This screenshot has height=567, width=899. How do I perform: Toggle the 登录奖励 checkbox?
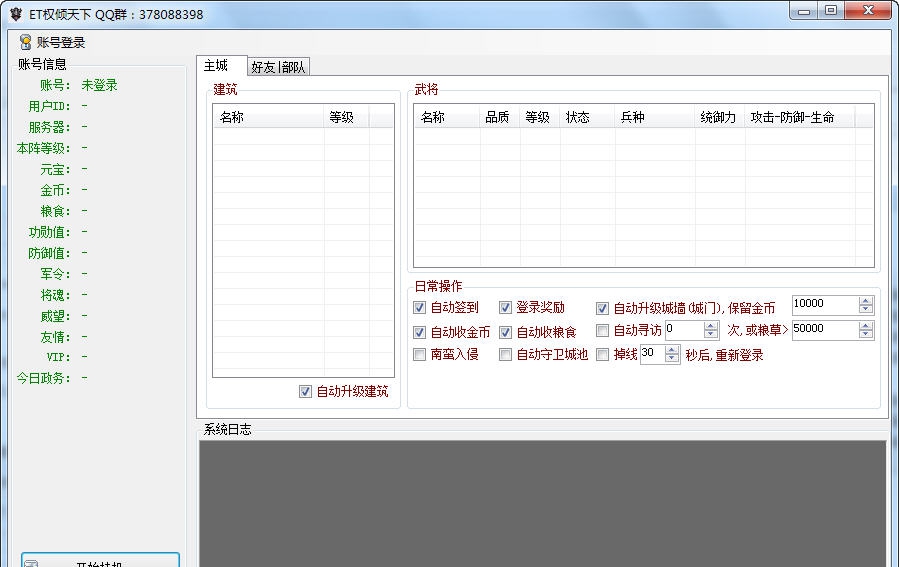click(505, 308)
